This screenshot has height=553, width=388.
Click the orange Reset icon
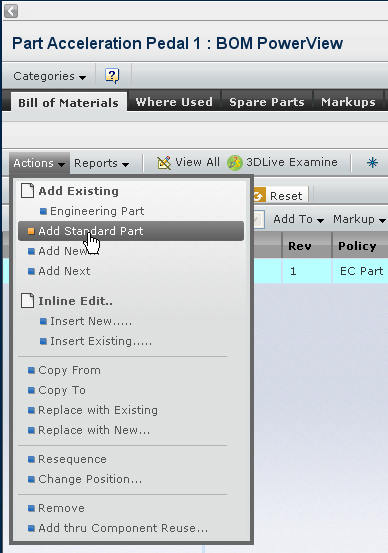(259, 195)
